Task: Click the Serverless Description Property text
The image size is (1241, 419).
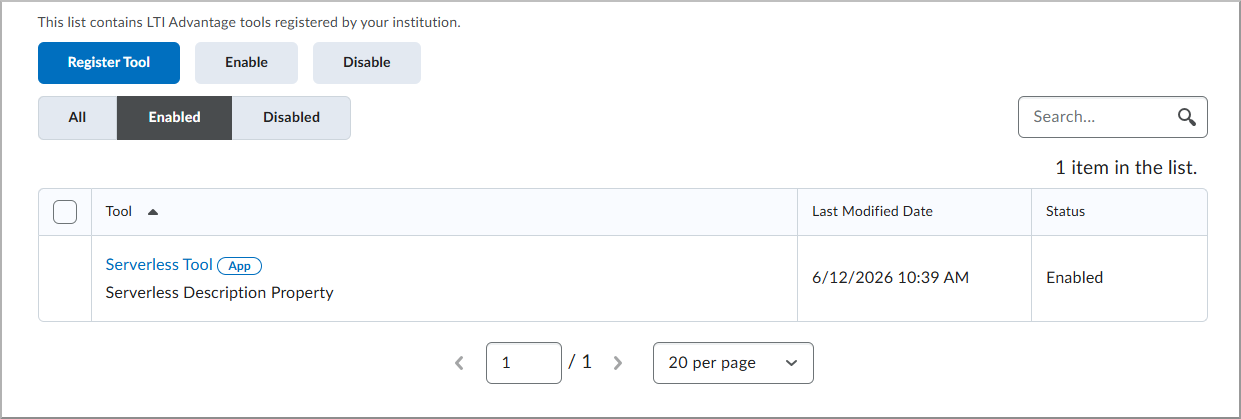Action: click(x=219, y=293)
